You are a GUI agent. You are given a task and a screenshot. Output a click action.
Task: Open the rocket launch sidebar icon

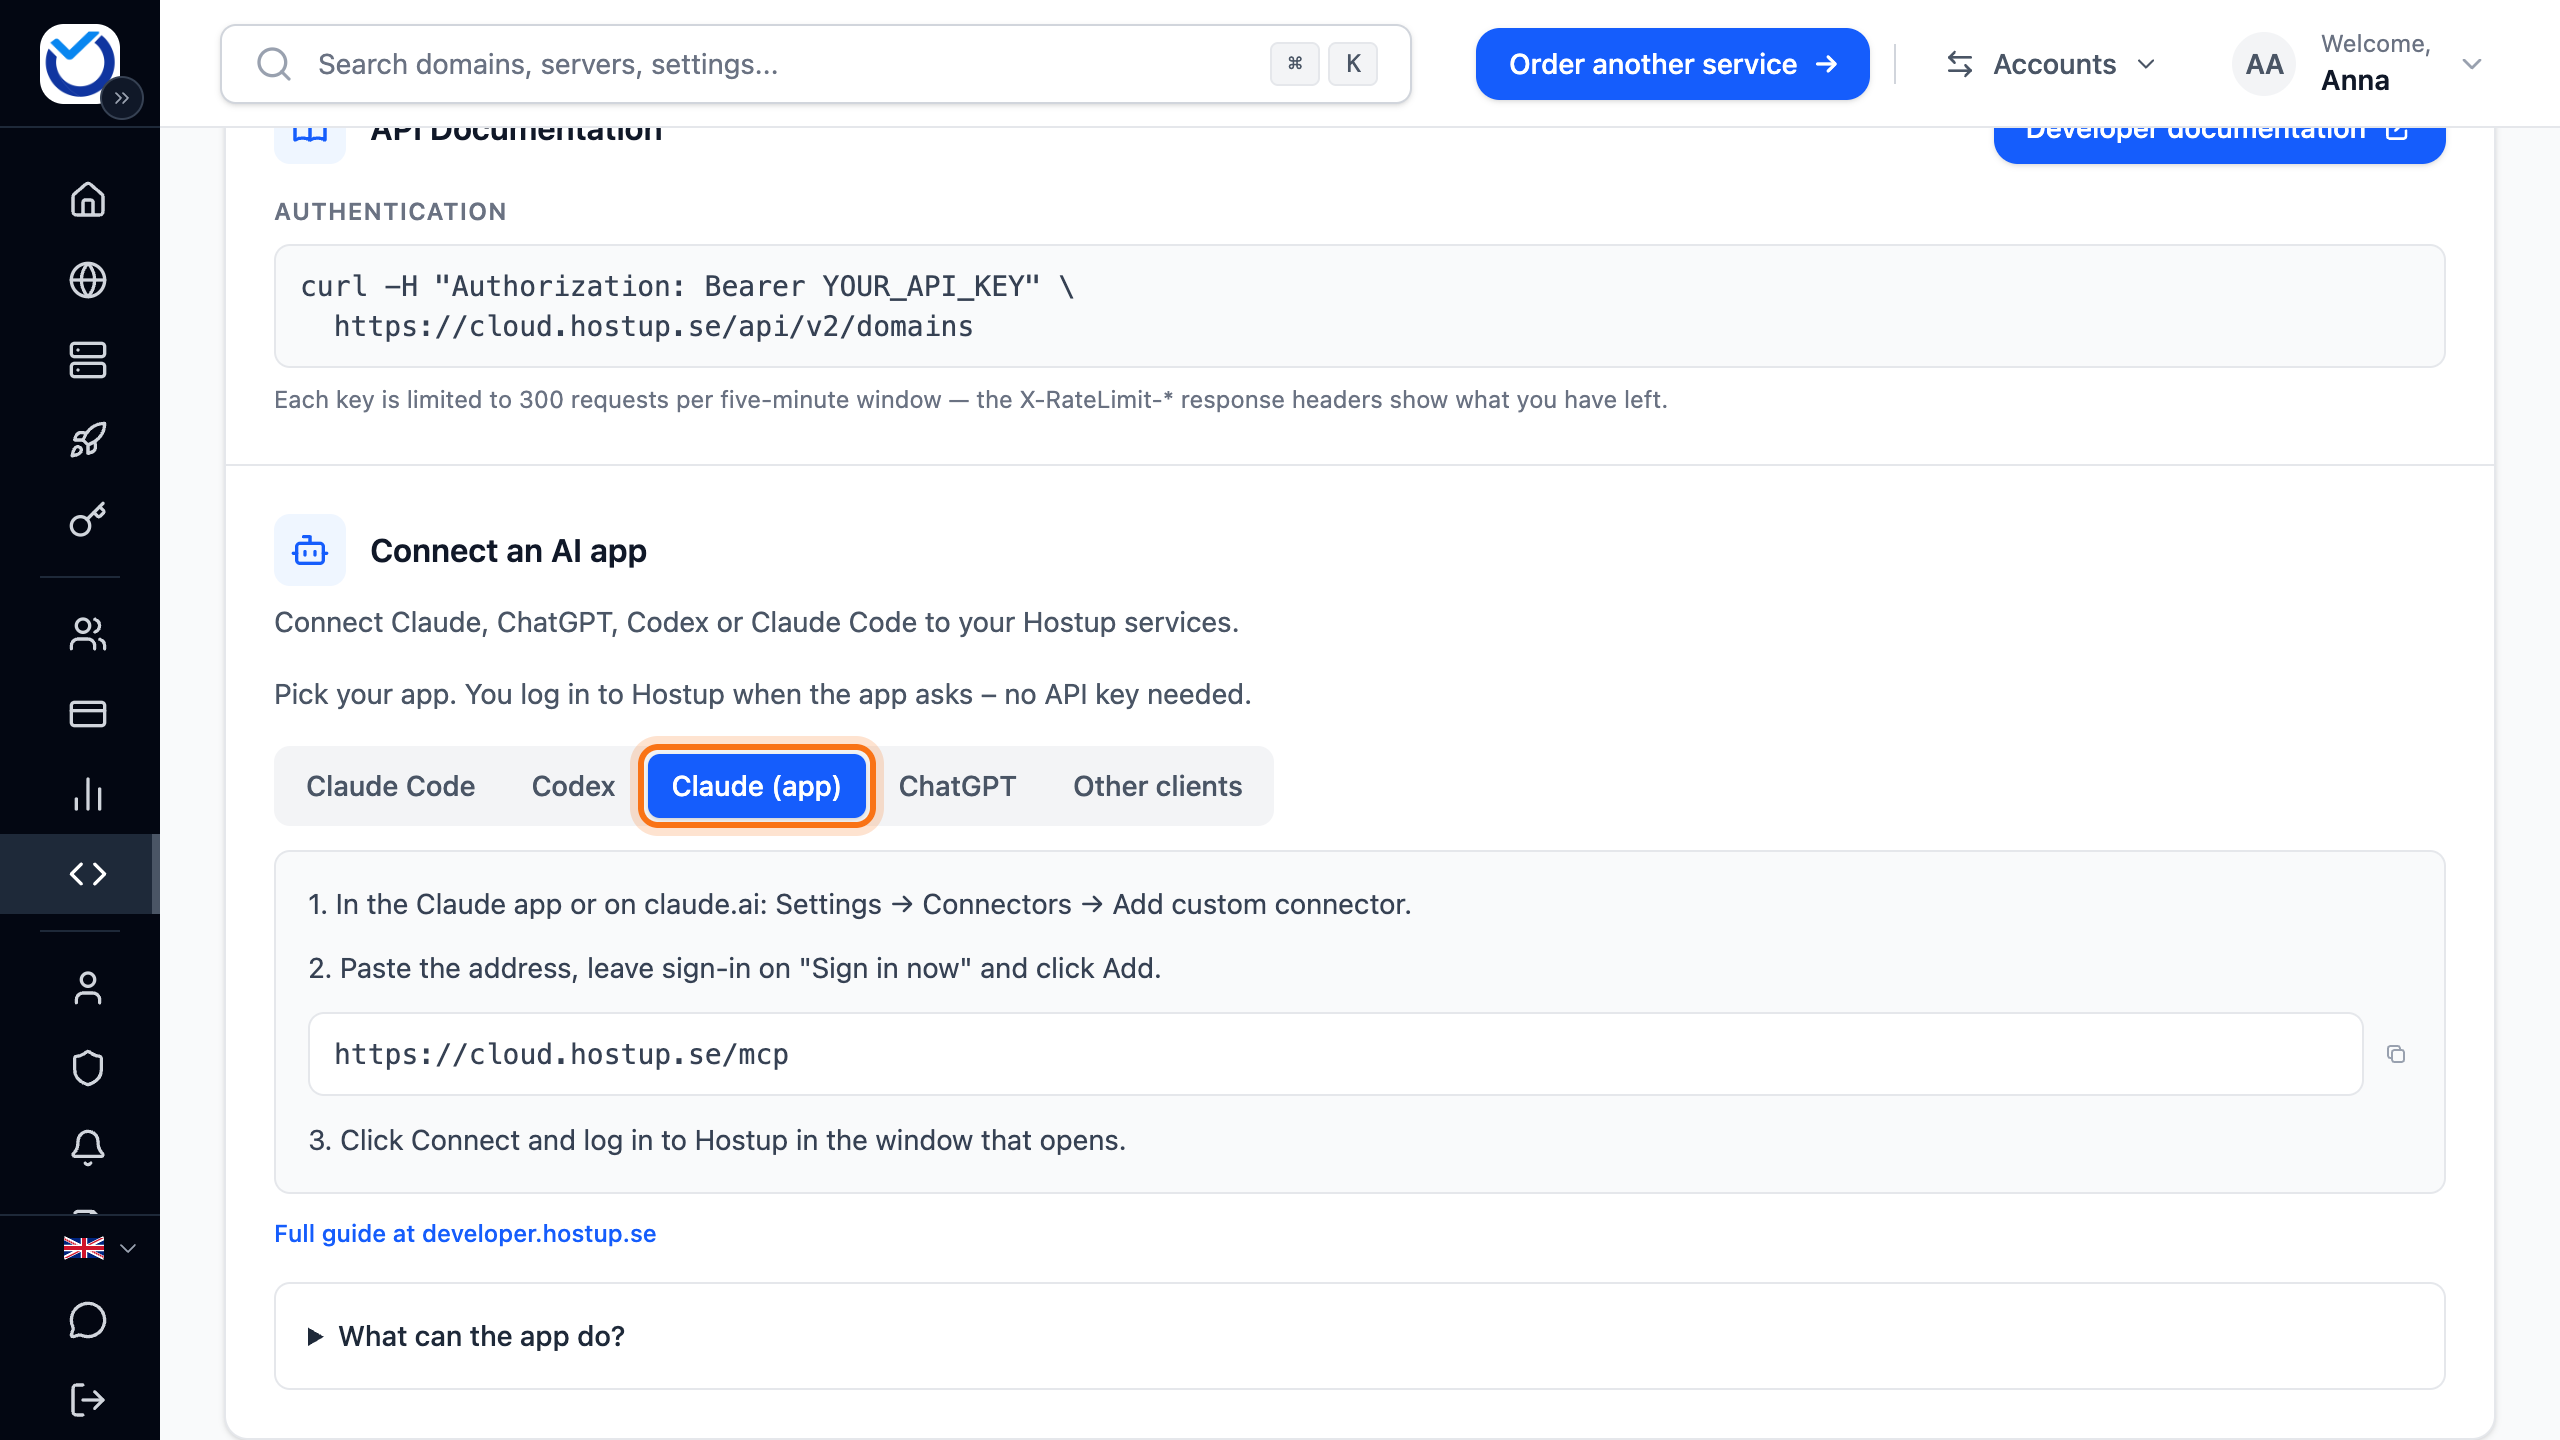(x=88, y=440)
